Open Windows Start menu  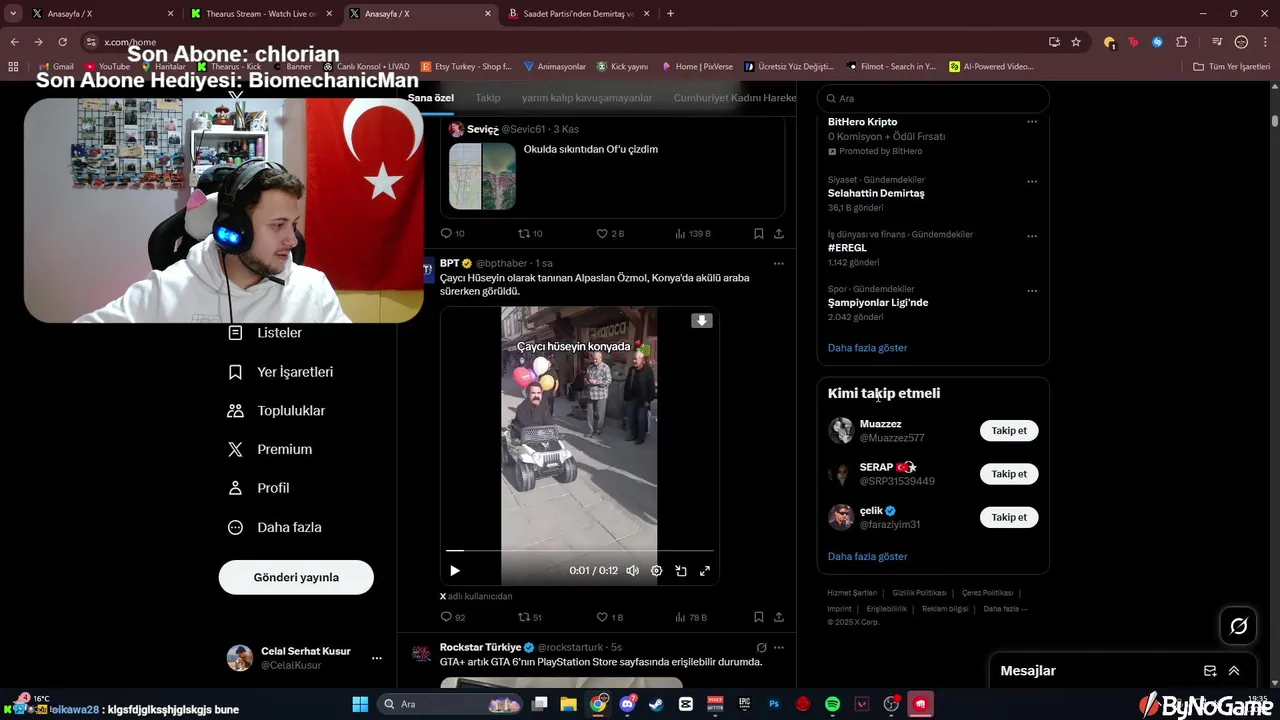pyautogui.click(x=360, y=704)
